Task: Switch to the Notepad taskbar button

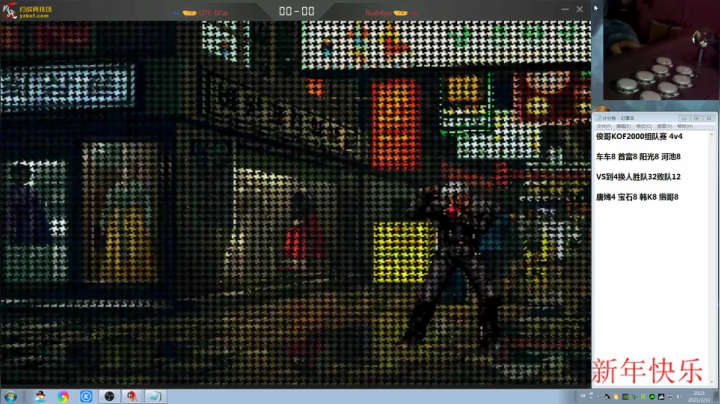Action: coord(155,396)
